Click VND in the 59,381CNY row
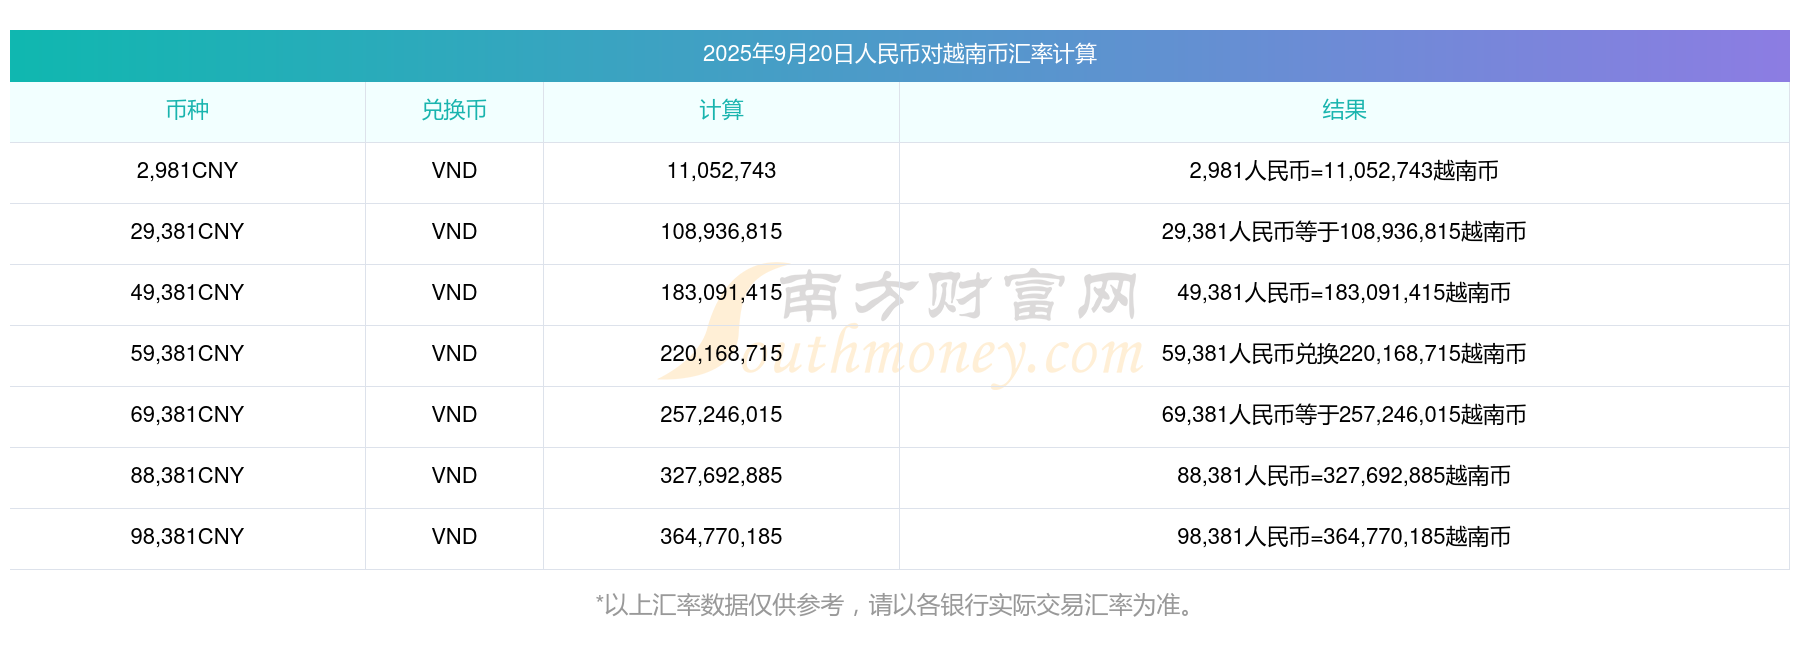 (x=454, y=354)
